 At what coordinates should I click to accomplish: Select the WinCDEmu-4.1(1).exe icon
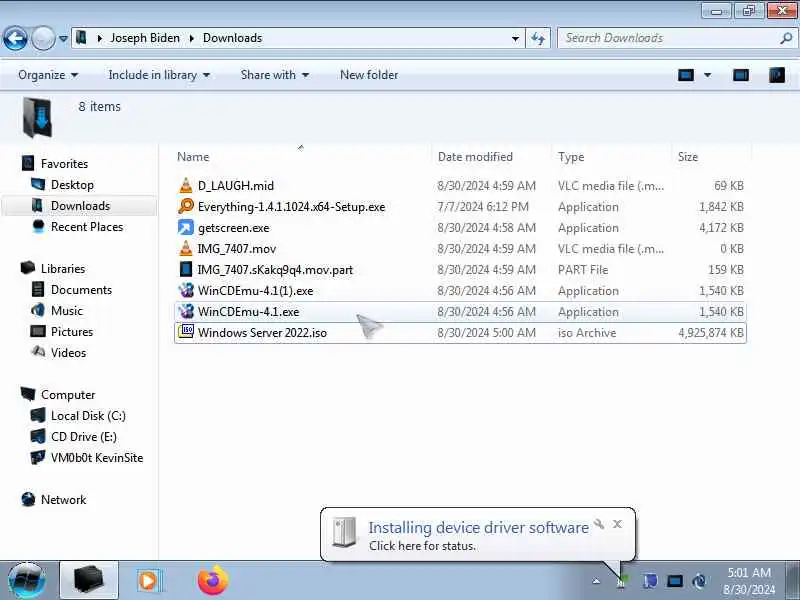tap(186, 290)
